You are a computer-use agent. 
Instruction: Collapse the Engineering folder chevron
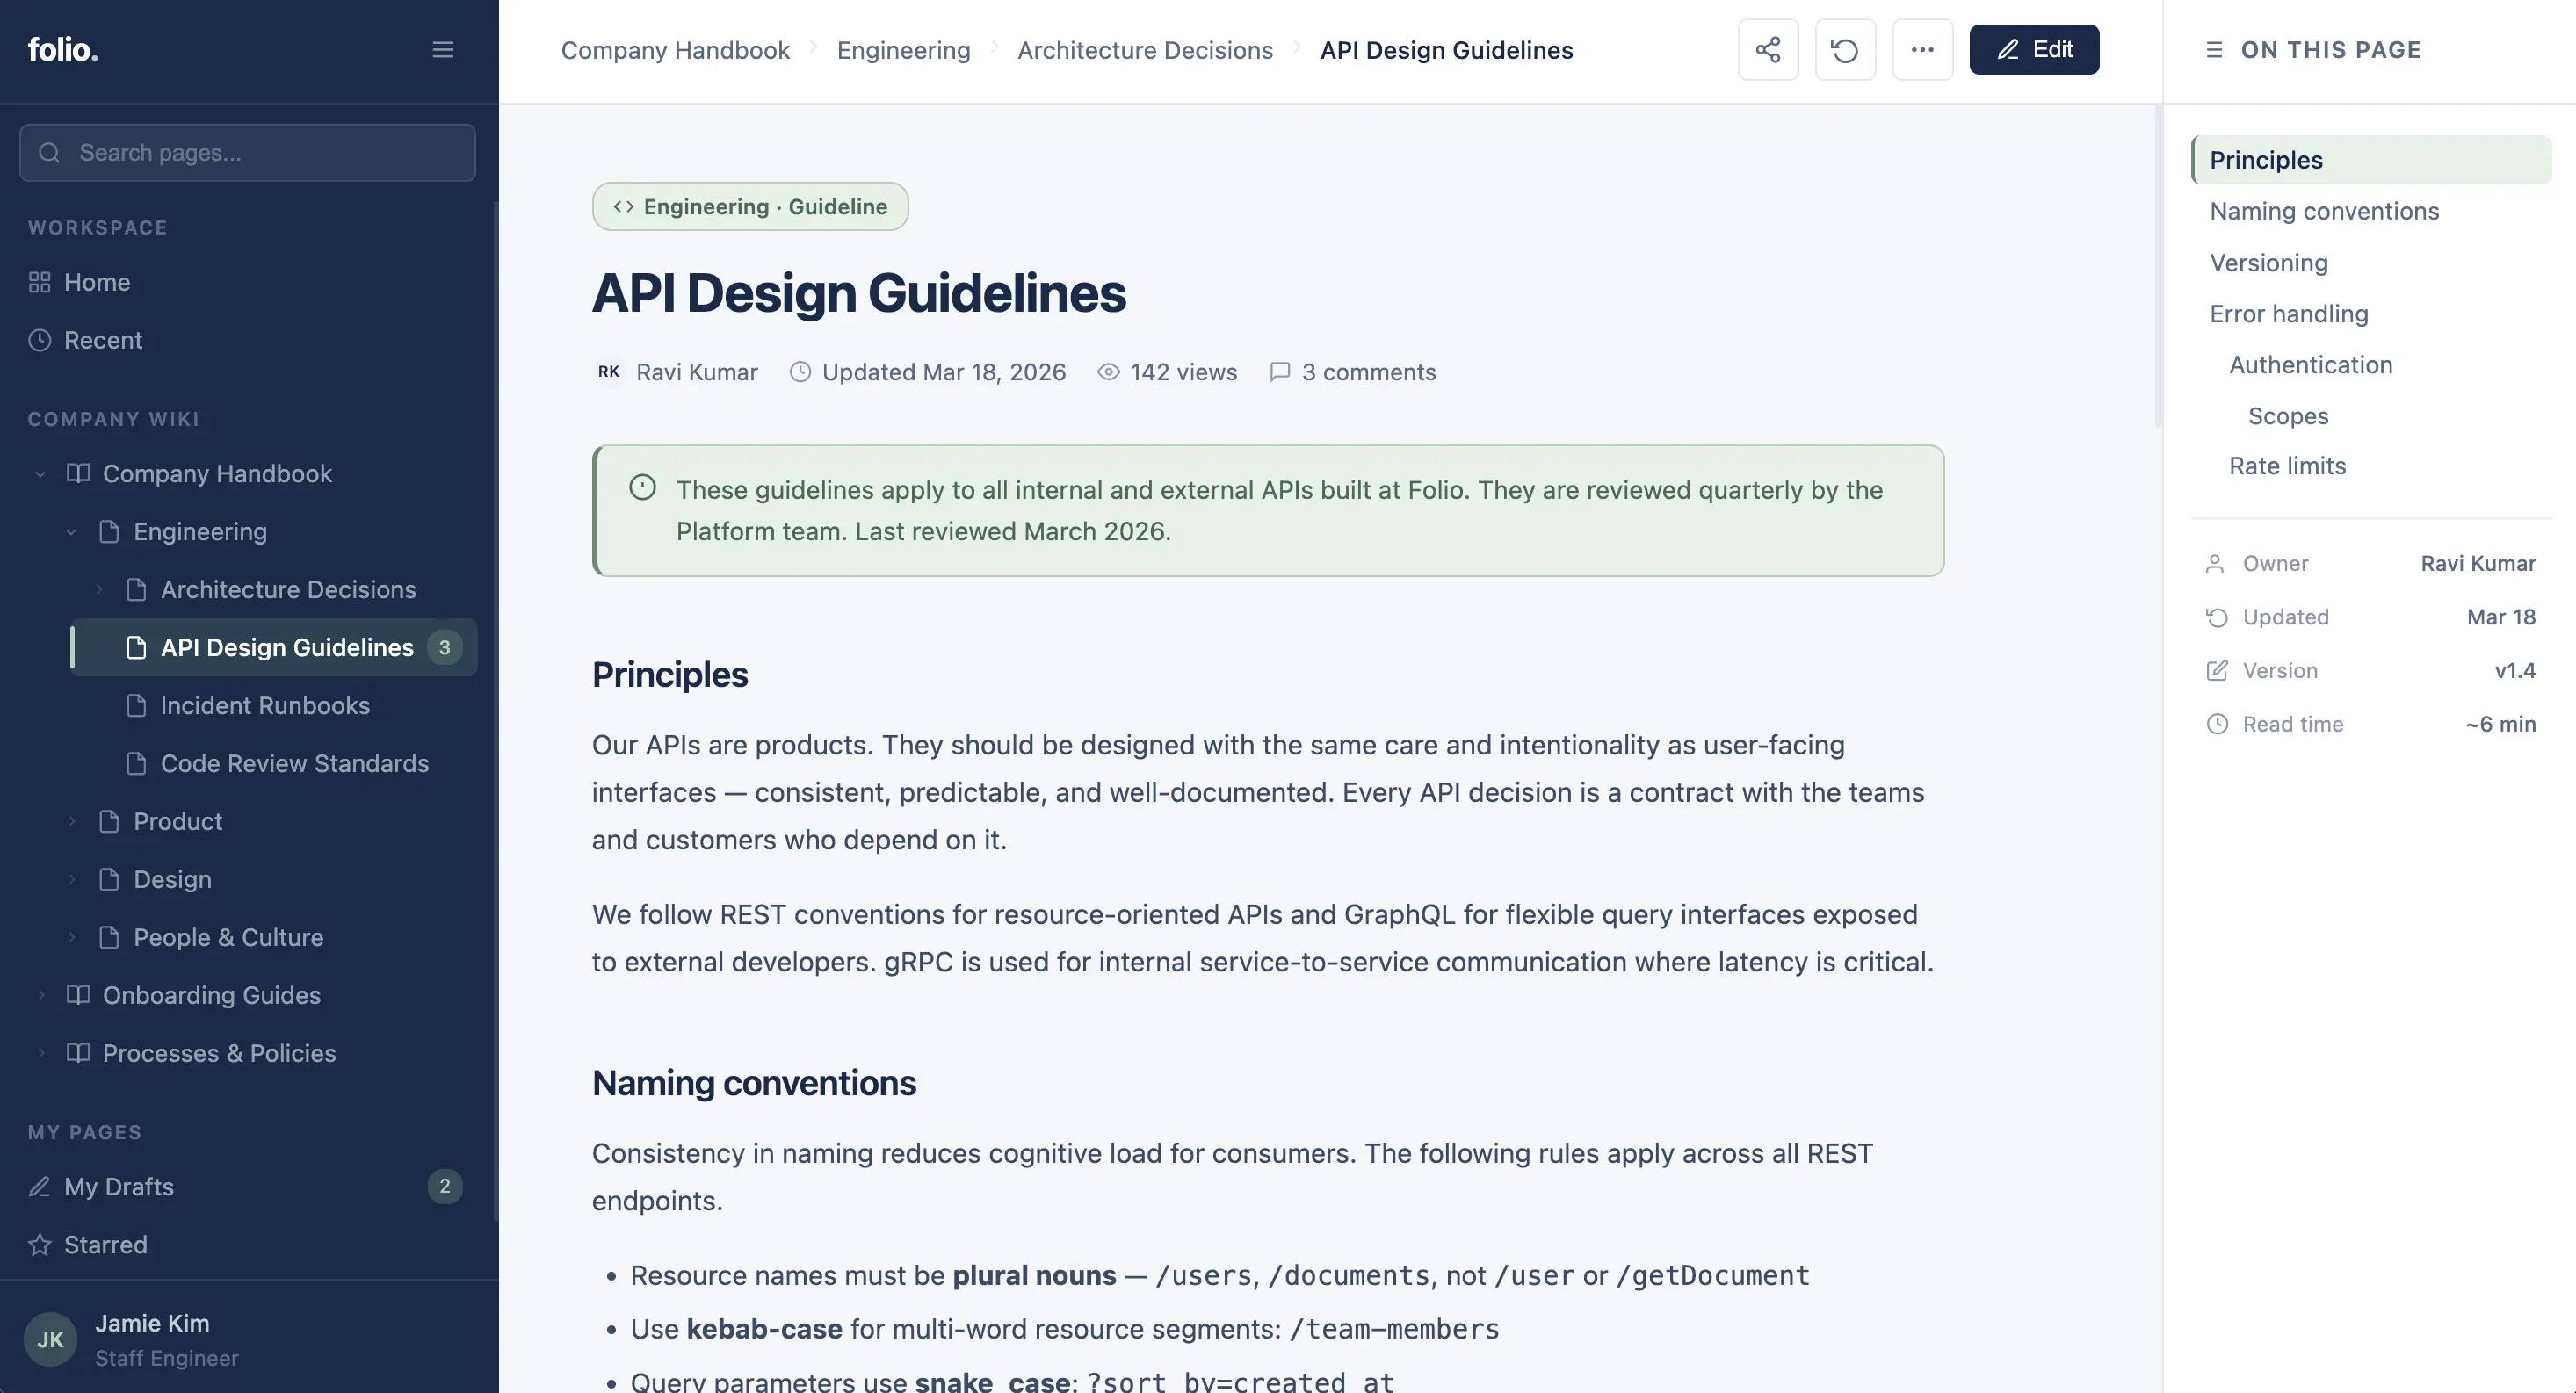tap(71, 532)
